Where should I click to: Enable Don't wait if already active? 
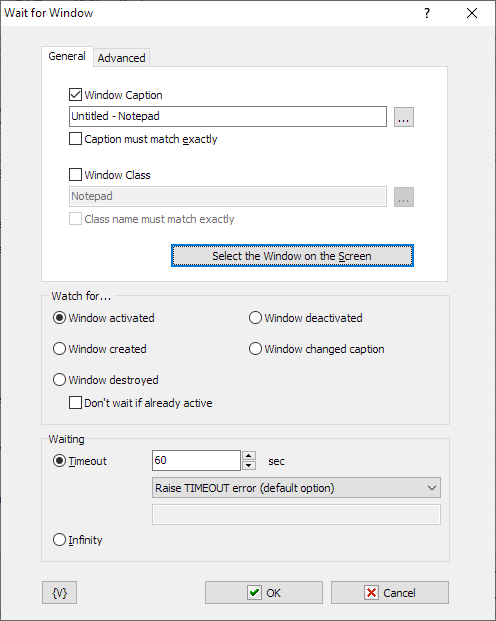tap(75, 403)
